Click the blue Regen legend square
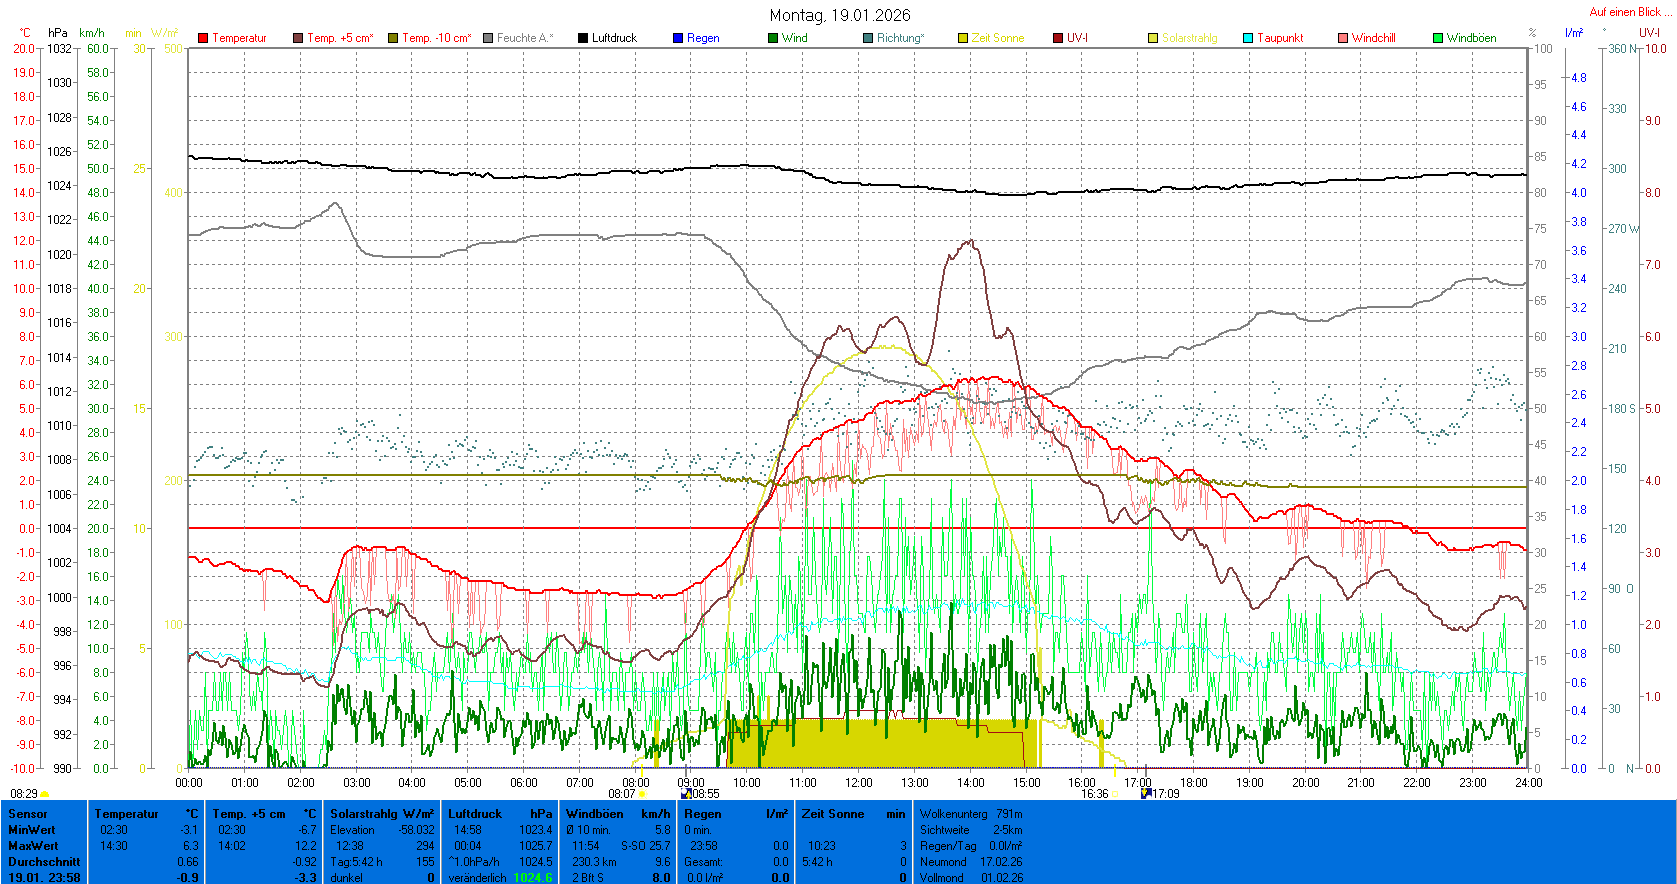The image size is (1677, 884). [x=678, y=38]
